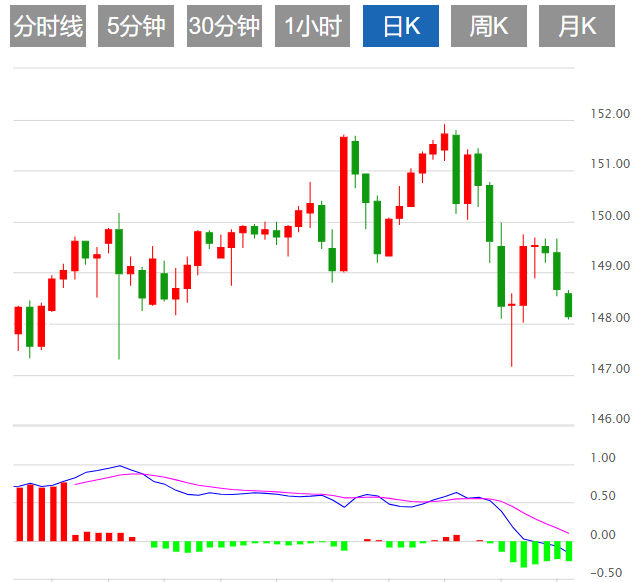Switch to the 分时线 chart tab
Image resolution: width=632 pixels, height=582 pixels.
(x=48, y=26)
